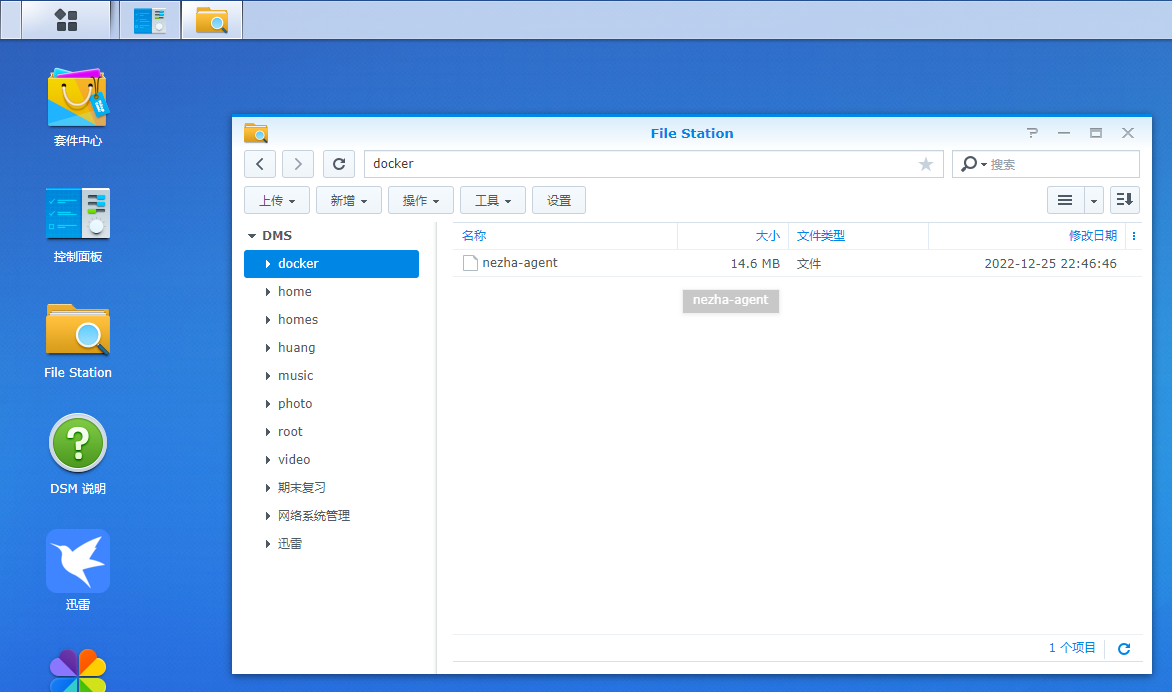Select the homes folder in tree

[297, 320]
